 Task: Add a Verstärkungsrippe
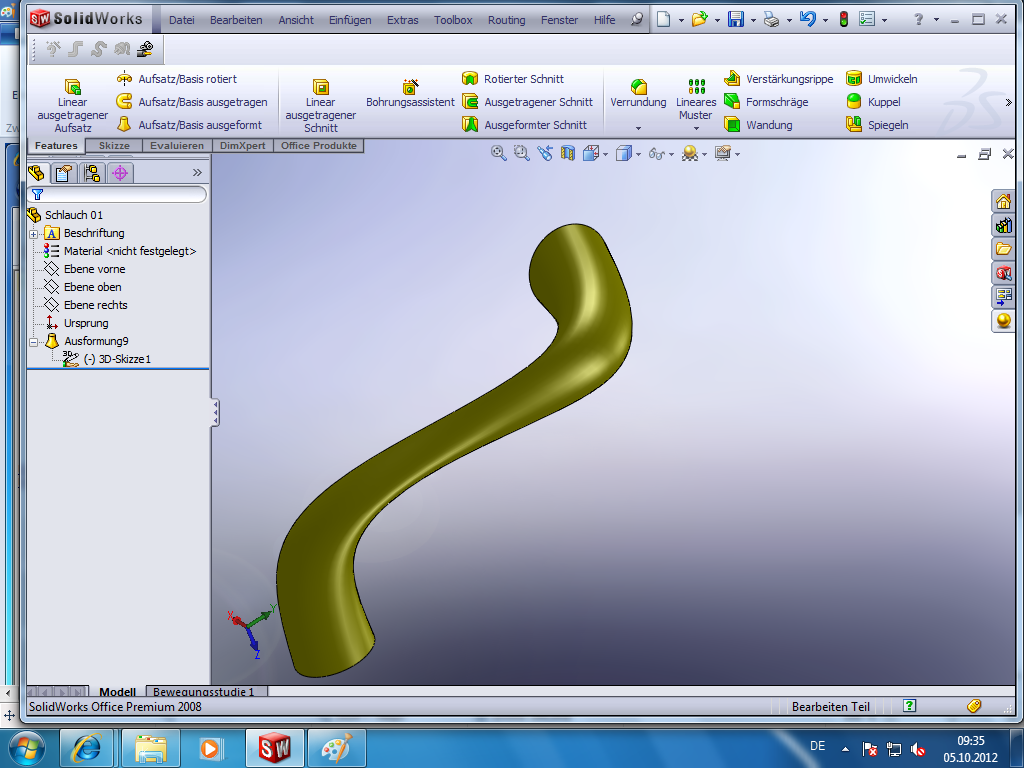(x=778, y=79)
